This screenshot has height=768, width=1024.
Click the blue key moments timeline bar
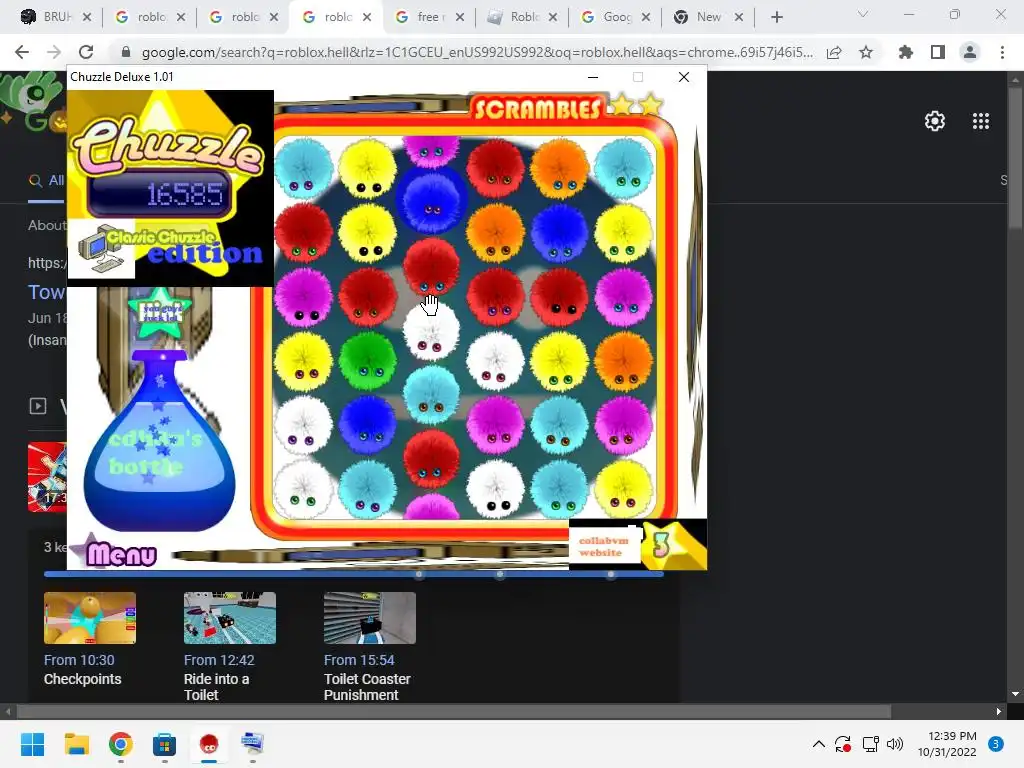353,574
